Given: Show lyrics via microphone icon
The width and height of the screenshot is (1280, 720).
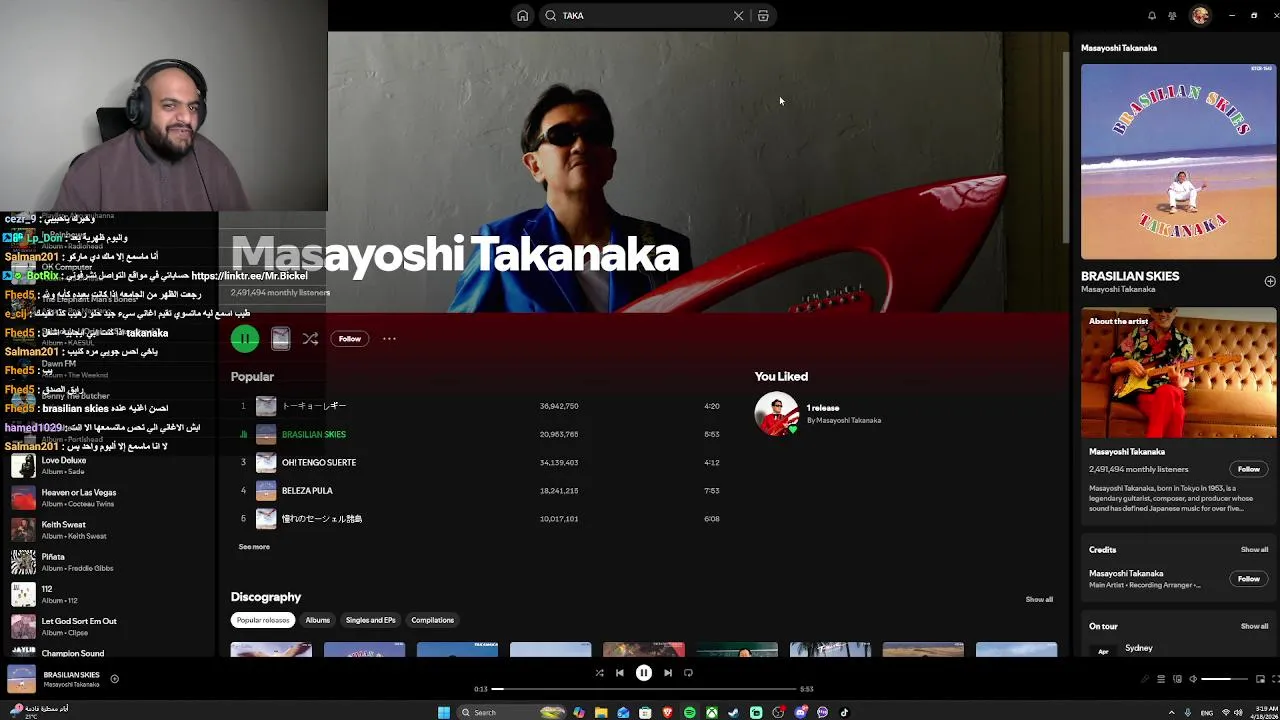Looking at the screenshot, I should click(x=1145, y=679).
